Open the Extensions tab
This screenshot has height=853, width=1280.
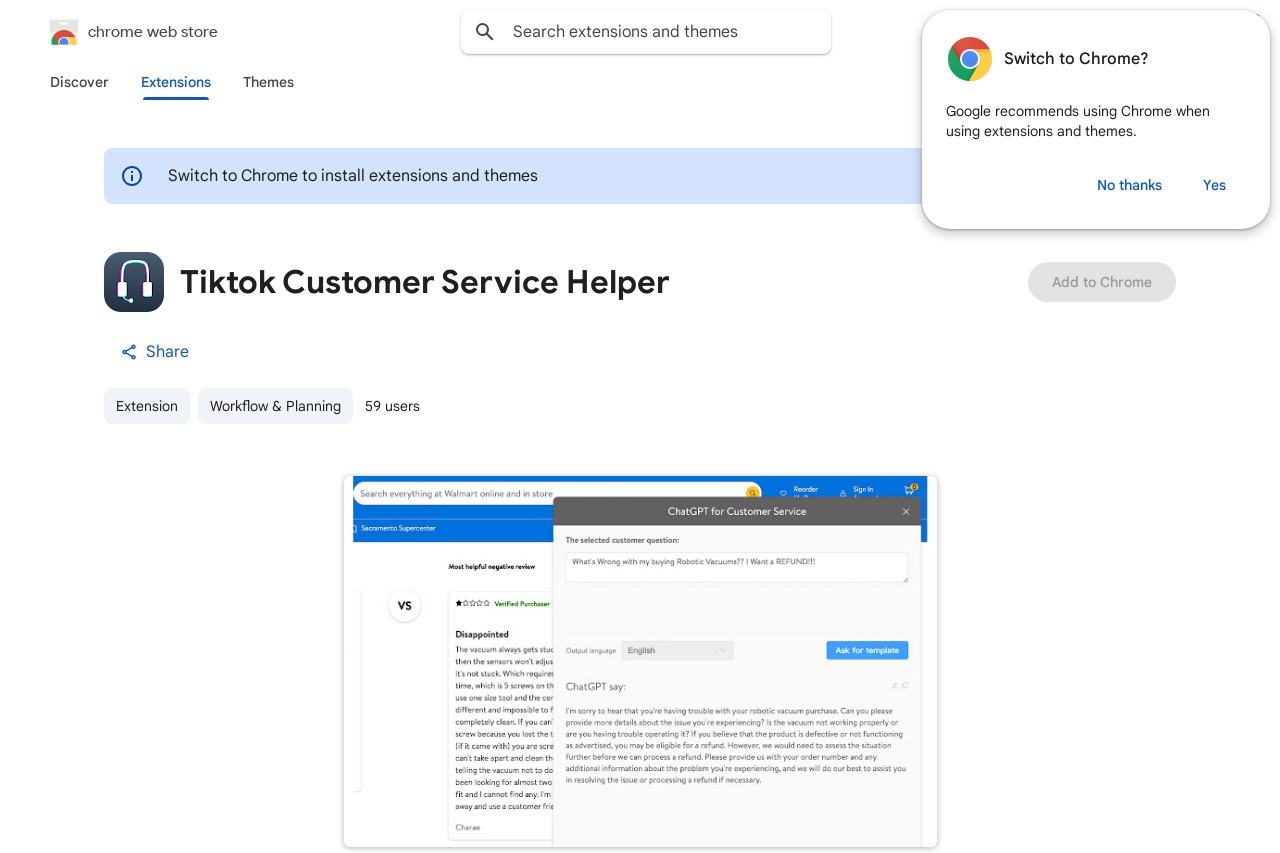point(176,82)
